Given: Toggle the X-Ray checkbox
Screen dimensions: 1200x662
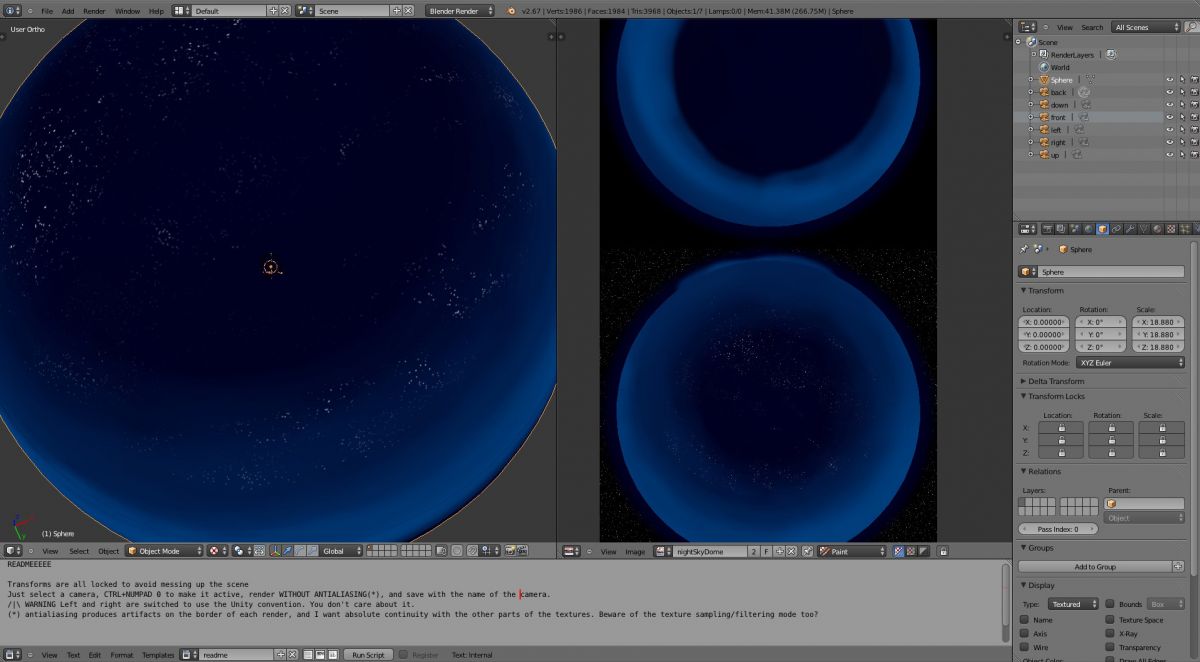Looking at the screenshot, I should click(x=1111, y=633).
